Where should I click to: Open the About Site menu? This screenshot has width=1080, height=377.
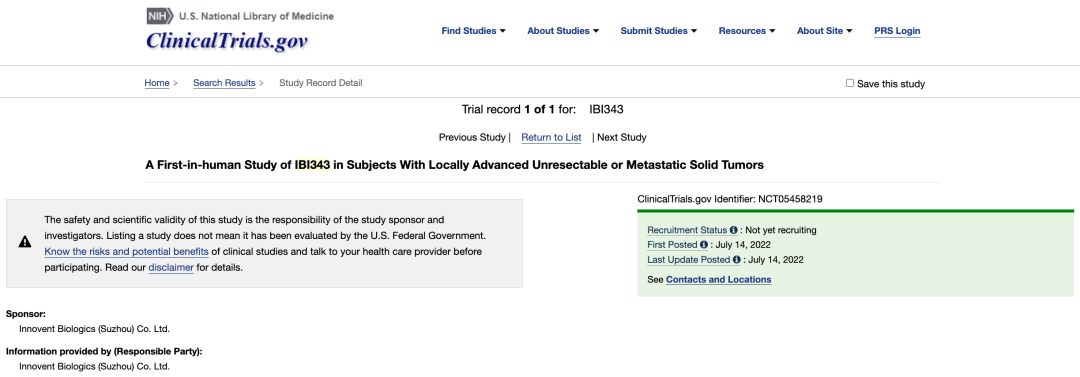[x=824, y=31]
